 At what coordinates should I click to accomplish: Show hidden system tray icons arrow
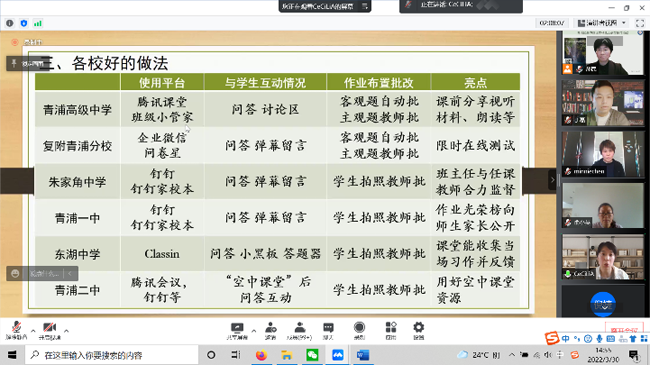(x=512, y=355)
